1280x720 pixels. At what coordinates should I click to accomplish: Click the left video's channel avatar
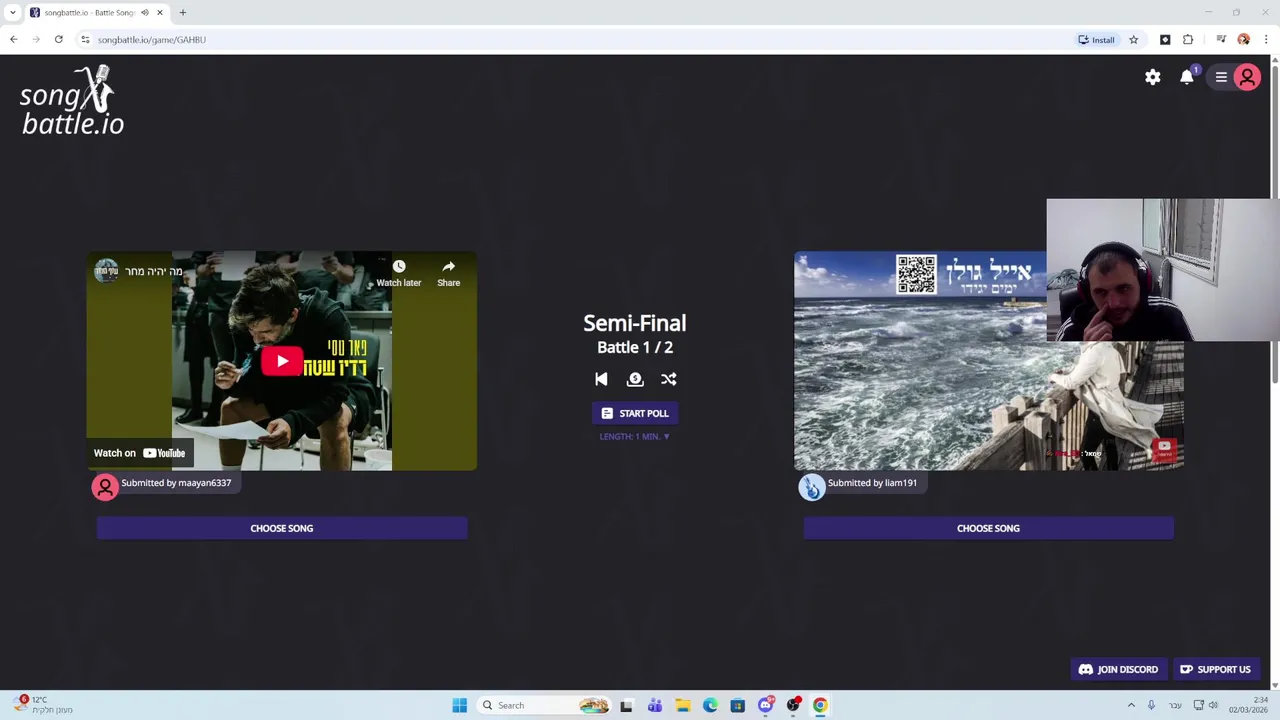pyautogui.click(x=106, y=271)
